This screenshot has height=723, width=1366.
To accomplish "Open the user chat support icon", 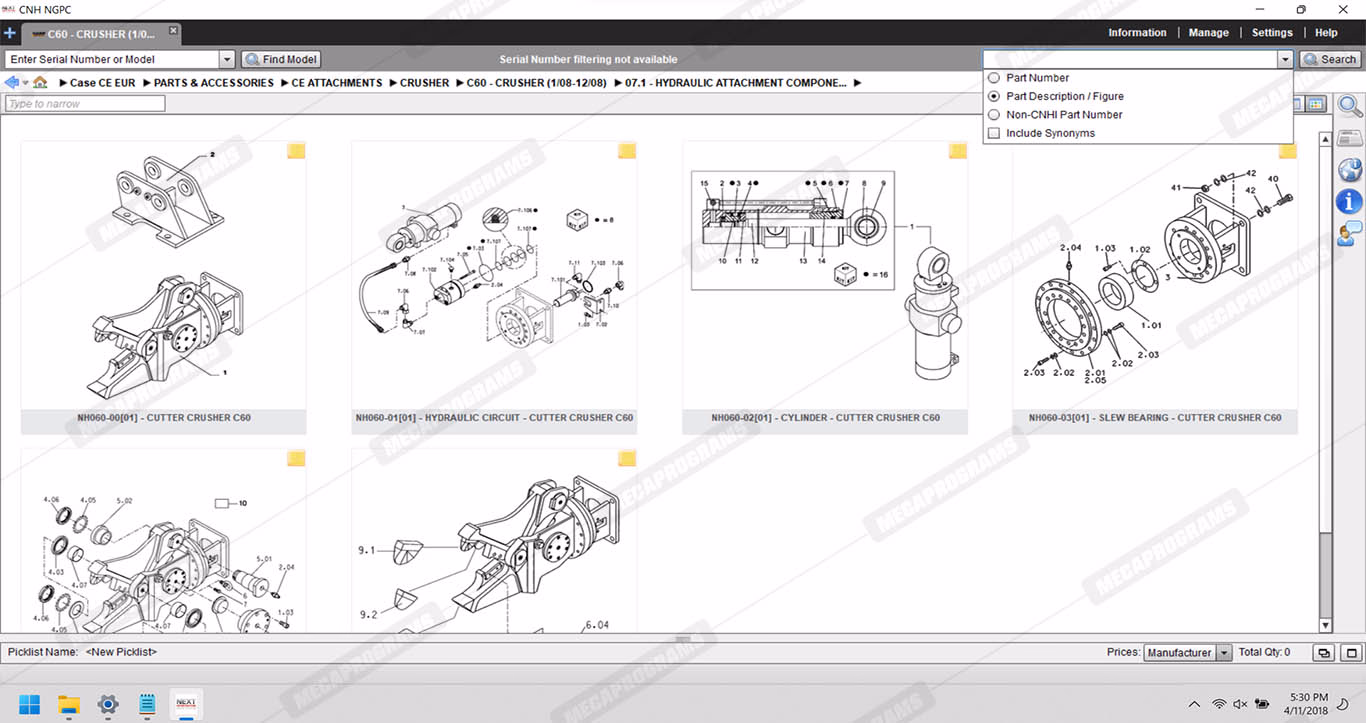I will (1349, 234).
